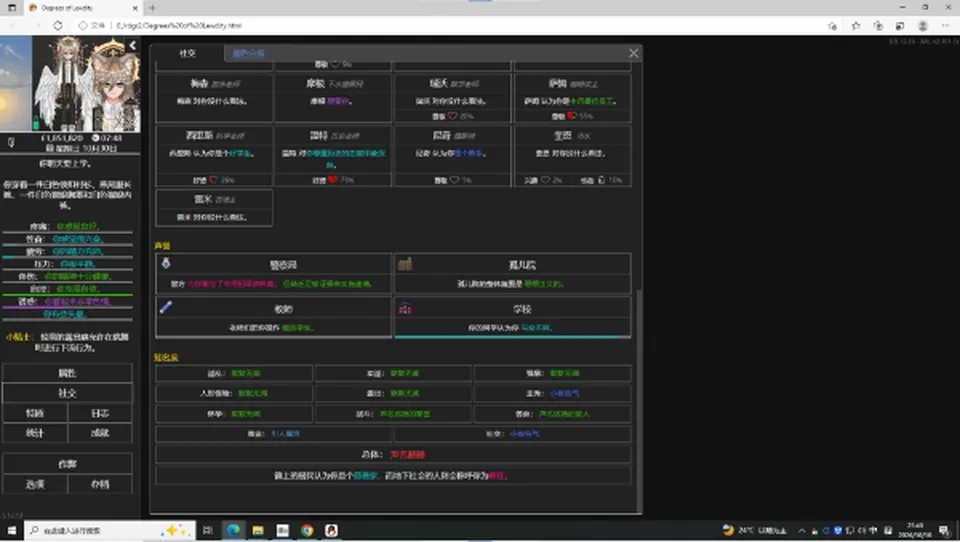Open the 成就 sidebar button

[x=100, y=433]
